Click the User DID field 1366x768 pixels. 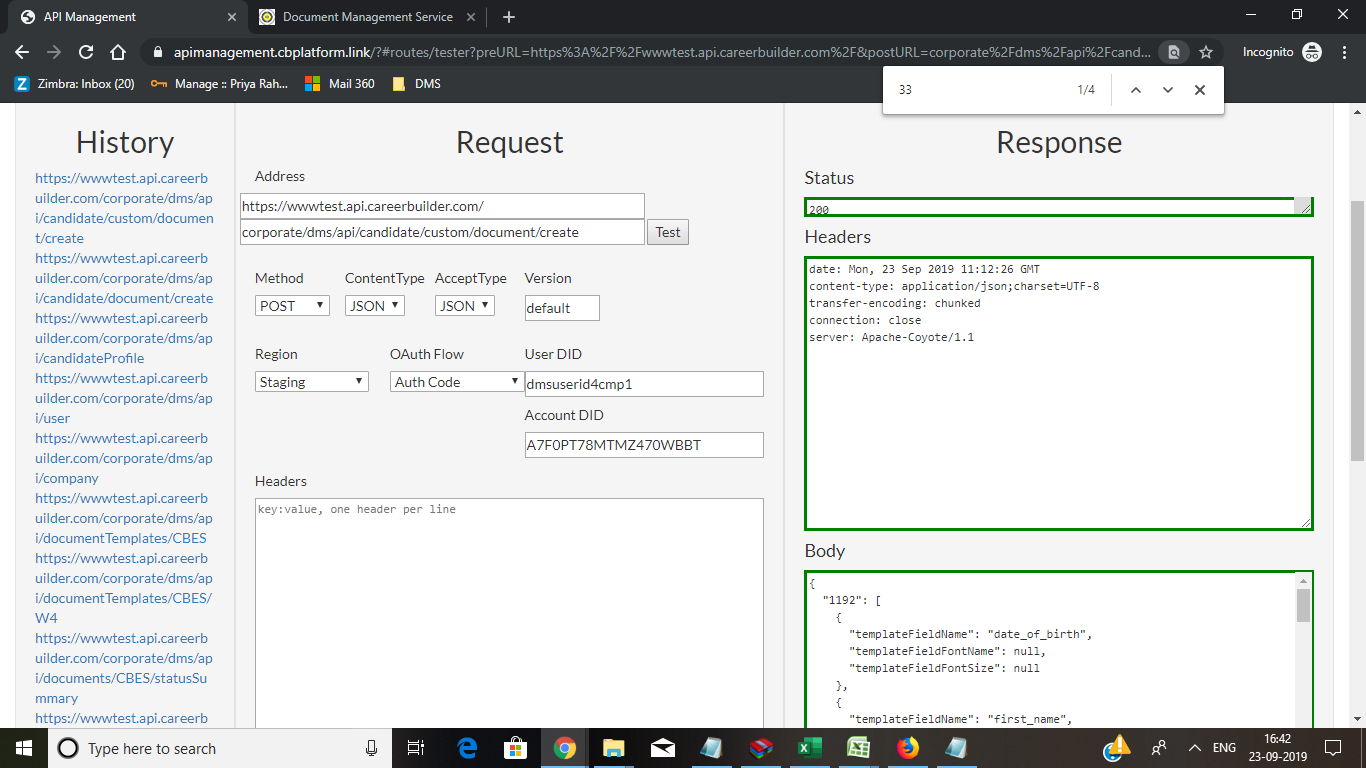point(644,384)
